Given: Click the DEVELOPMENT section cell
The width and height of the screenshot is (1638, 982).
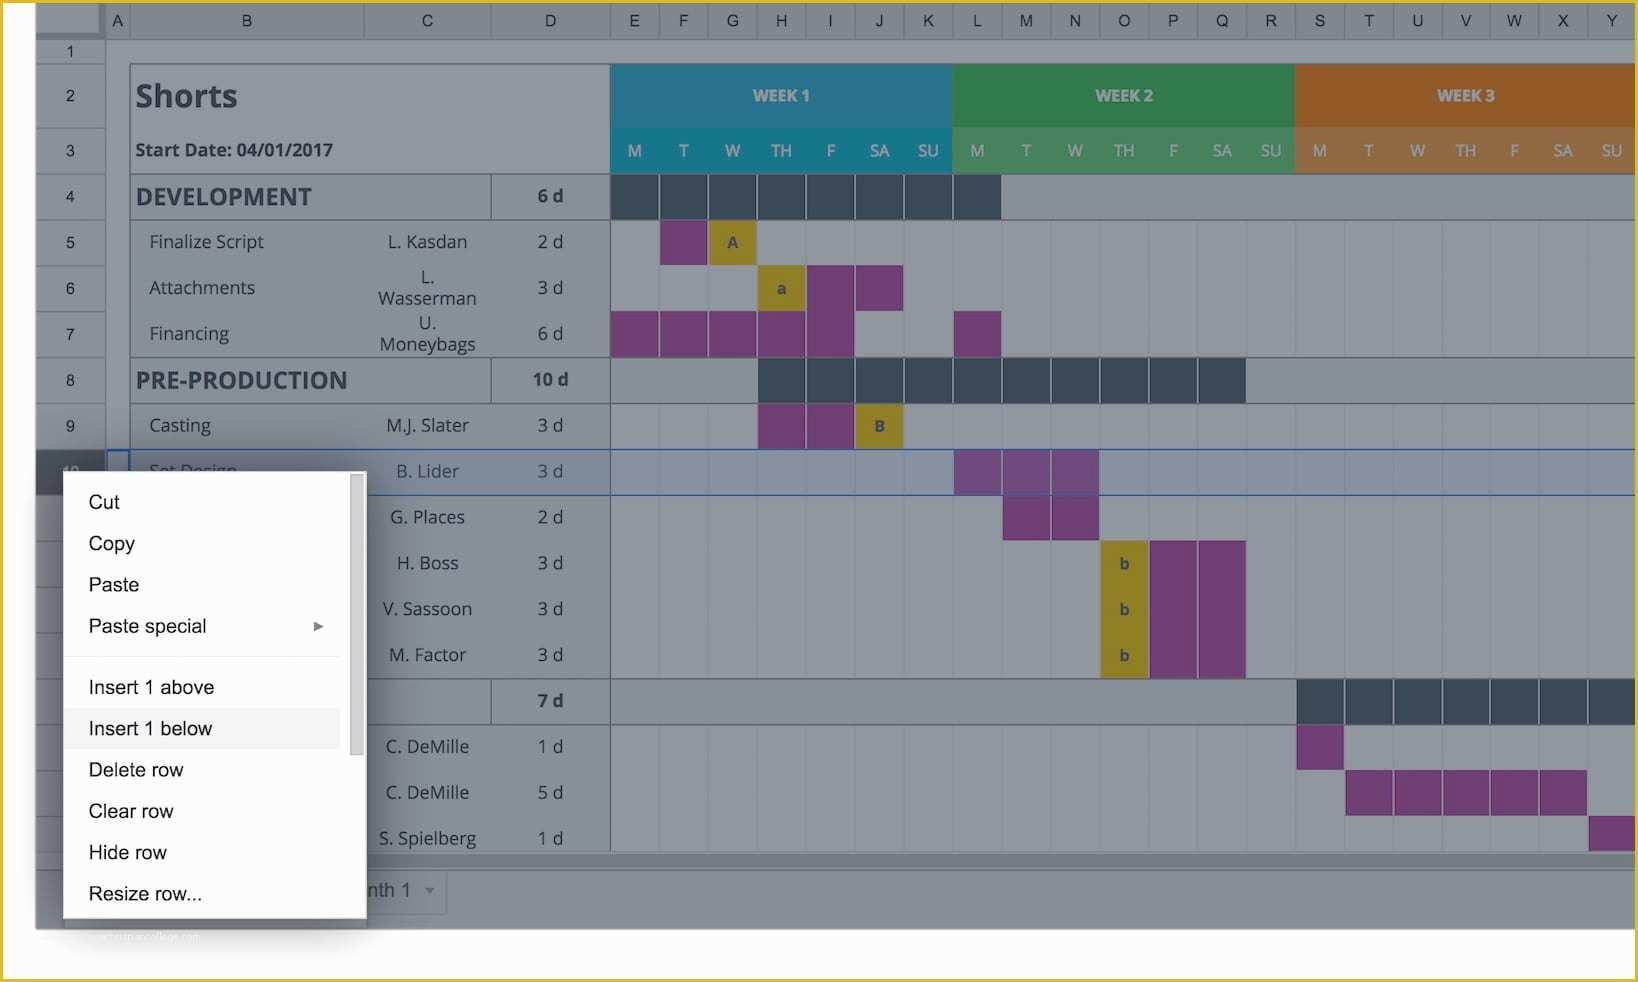Looking at the screenshot, I should (311, 197).
